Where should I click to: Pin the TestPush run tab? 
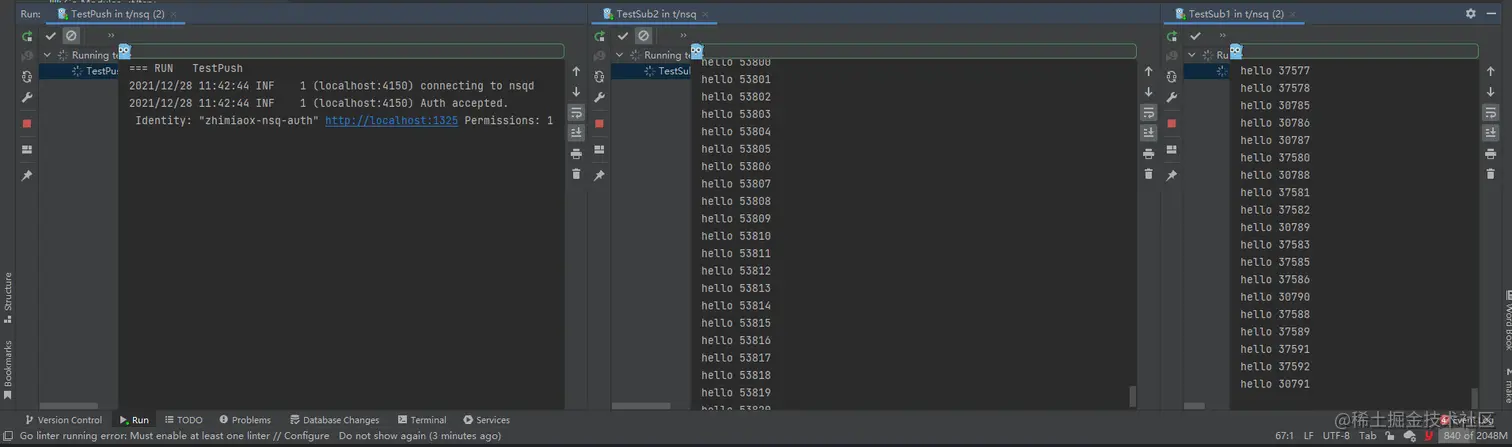click(27, 176)
